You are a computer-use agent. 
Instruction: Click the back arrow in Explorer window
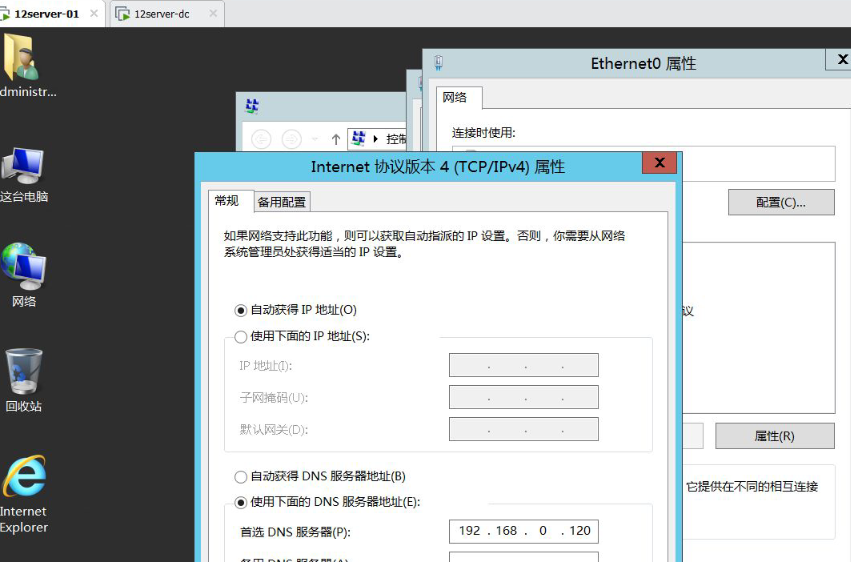261,139
